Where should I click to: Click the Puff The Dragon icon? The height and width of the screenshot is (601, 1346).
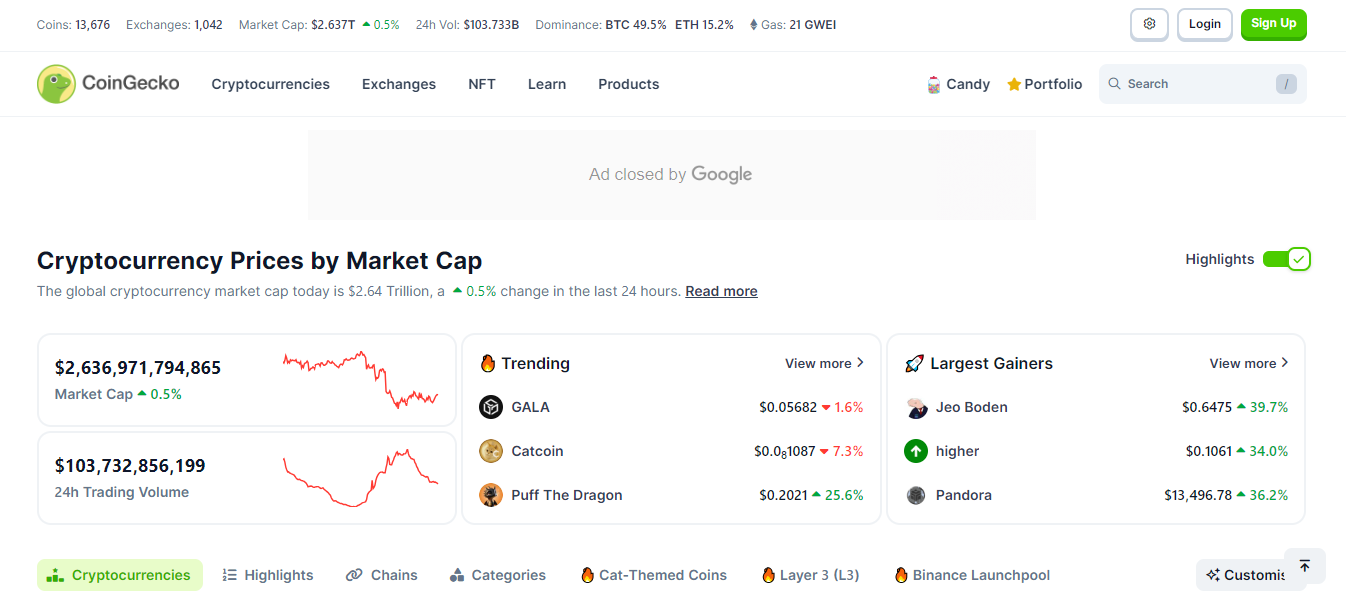point(491,495)
